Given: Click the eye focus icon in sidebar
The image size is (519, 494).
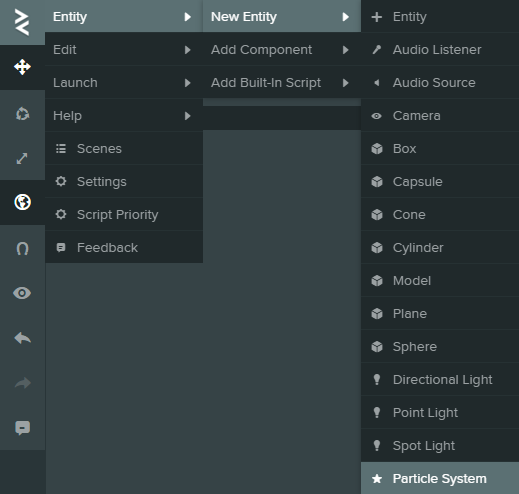Looking at the screenshot, I should click(x=22, y=293).
